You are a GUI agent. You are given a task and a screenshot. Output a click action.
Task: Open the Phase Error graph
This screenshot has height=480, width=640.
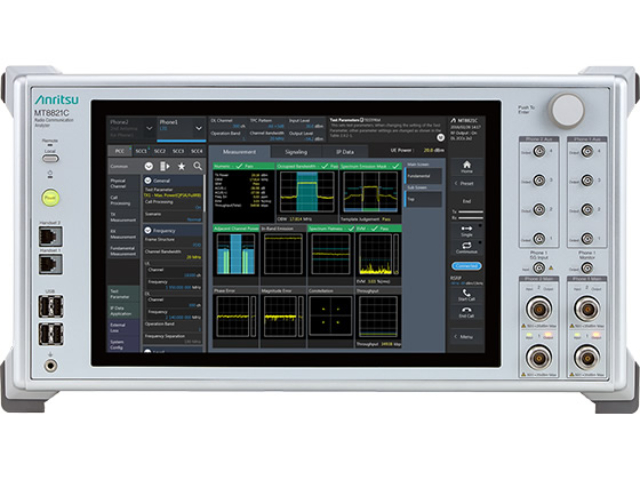point(236,318)
